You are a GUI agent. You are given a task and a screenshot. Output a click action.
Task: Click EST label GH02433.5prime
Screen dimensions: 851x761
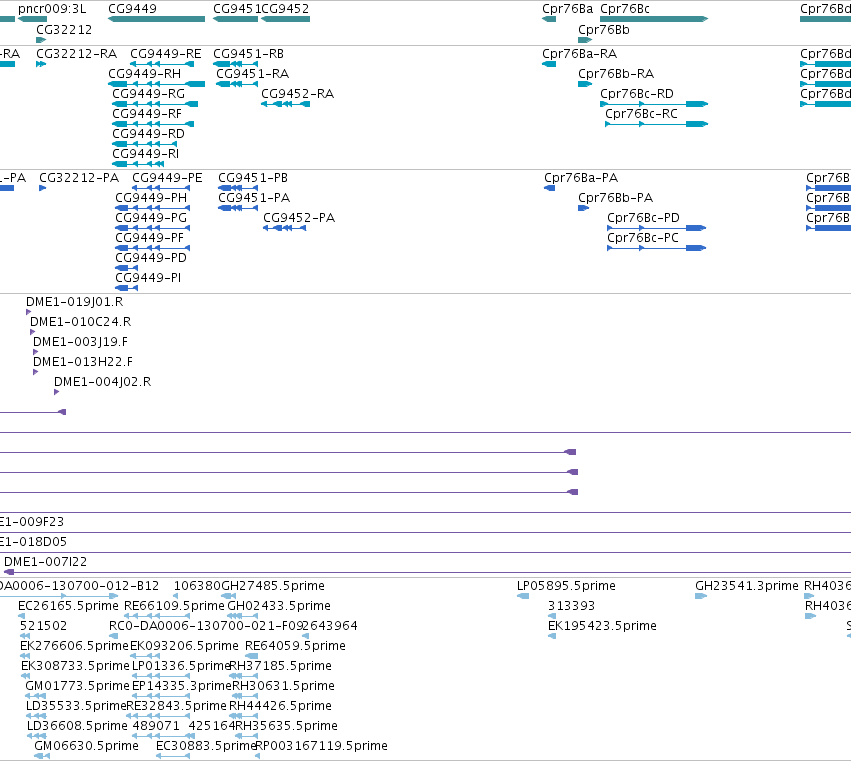point(278,606)
